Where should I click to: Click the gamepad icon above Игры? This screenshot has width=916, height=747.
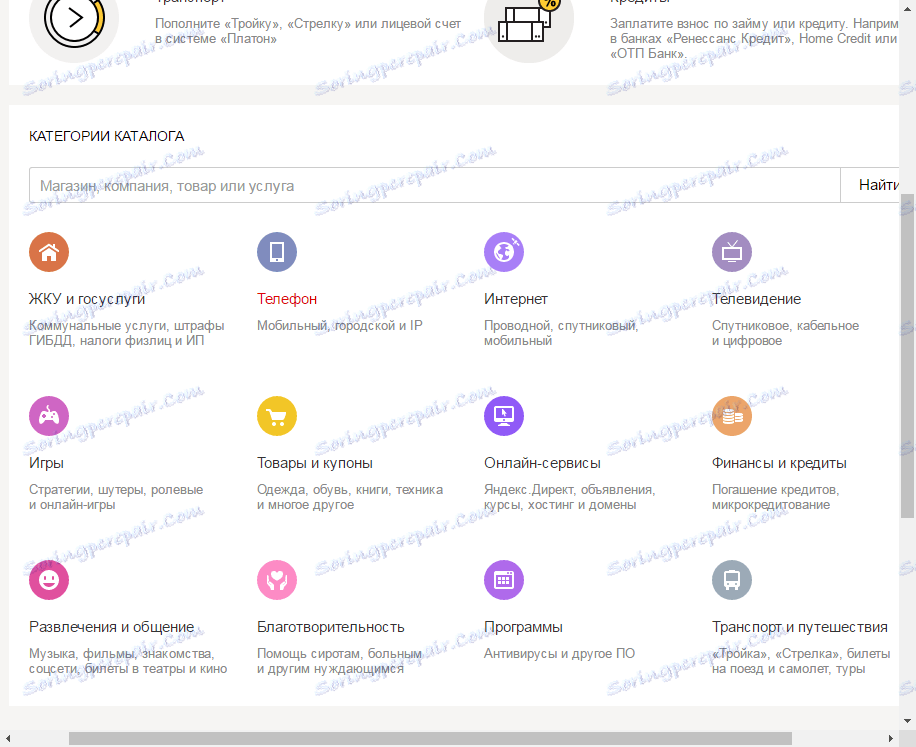click(x=49, y=416)
